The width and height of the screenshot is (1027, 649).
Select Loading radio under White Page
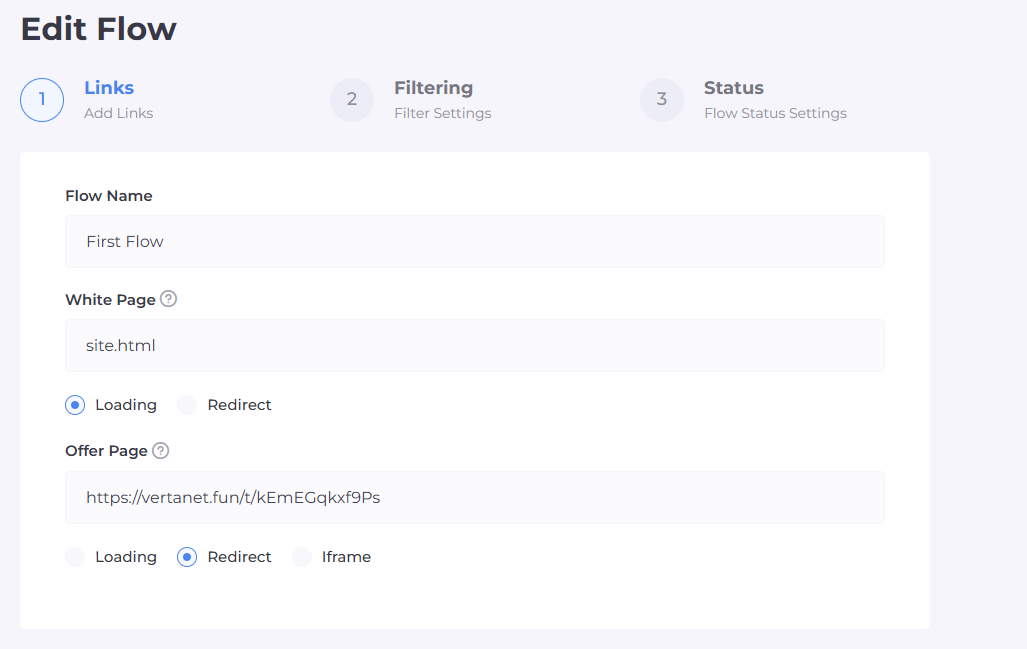(x=75, y=405)
